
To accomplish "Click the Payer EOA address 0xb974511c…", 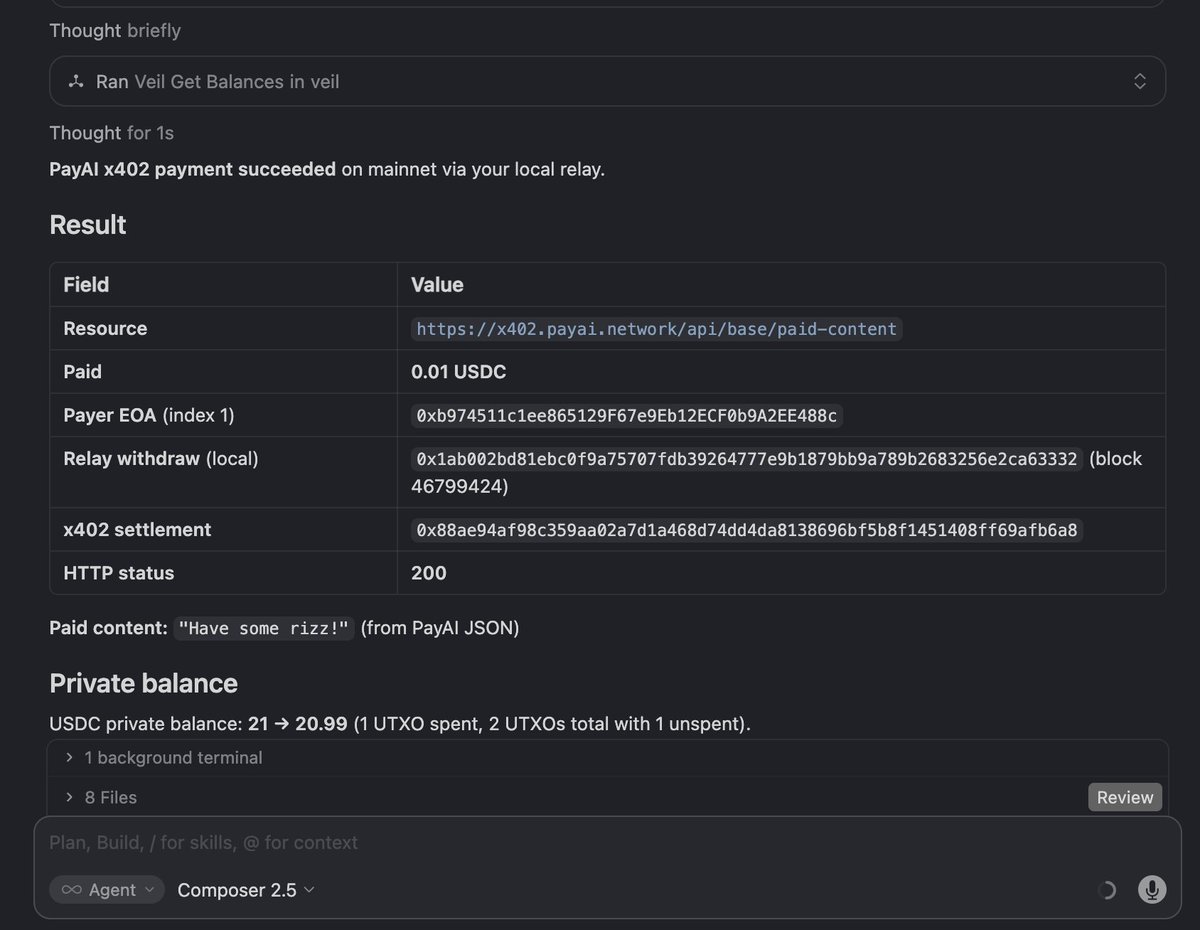I will coord(627,415).
